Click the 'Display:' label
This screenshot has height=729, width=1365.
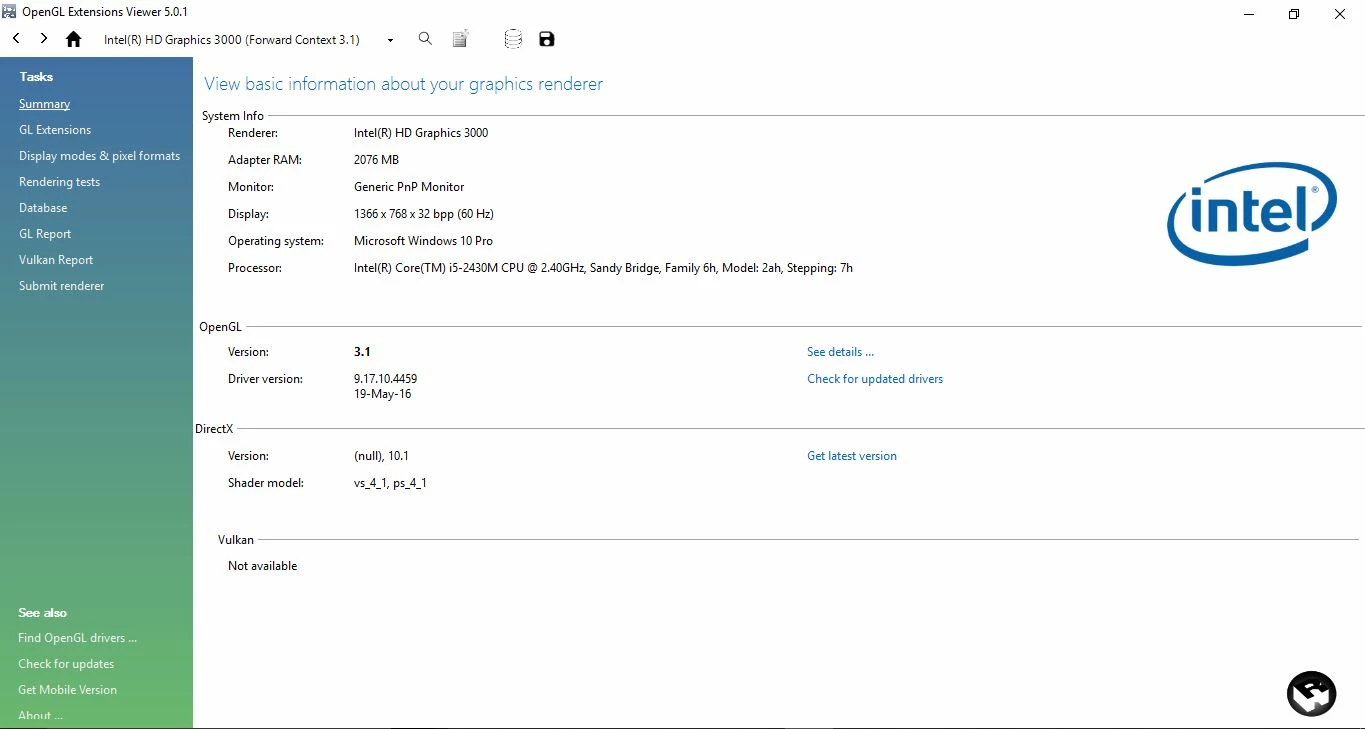[248, 214]
